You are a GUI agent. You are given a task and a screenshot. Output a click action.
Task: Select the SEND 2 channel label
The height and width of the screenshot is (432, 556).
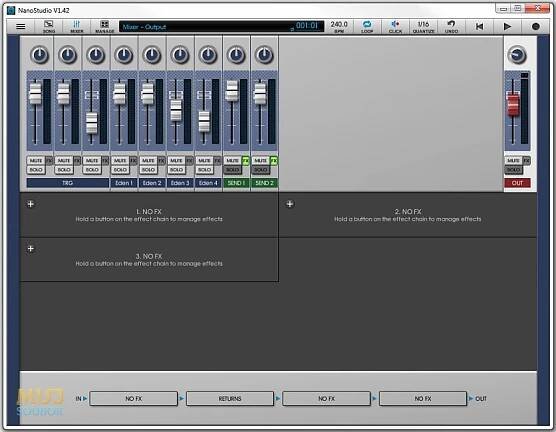point(264,183)
